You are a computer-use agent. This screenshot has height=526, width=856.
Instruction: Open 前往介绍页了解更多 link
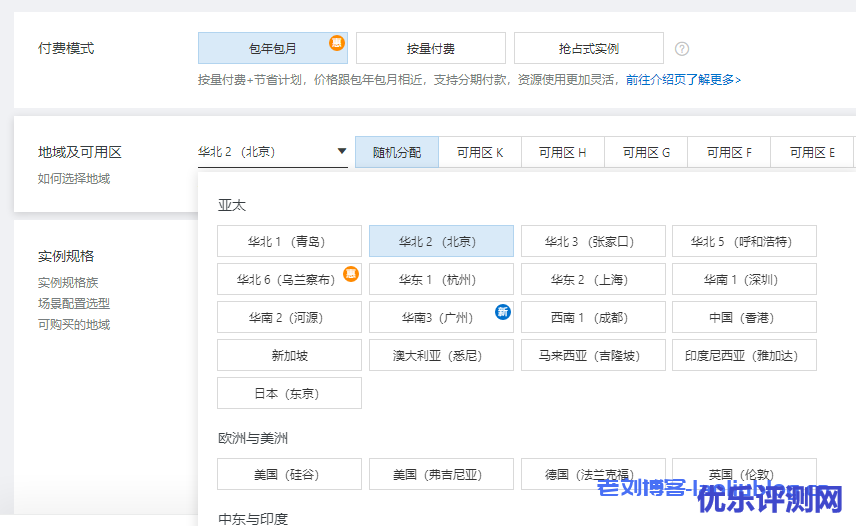pyautogui.click(x=683, y=79)
